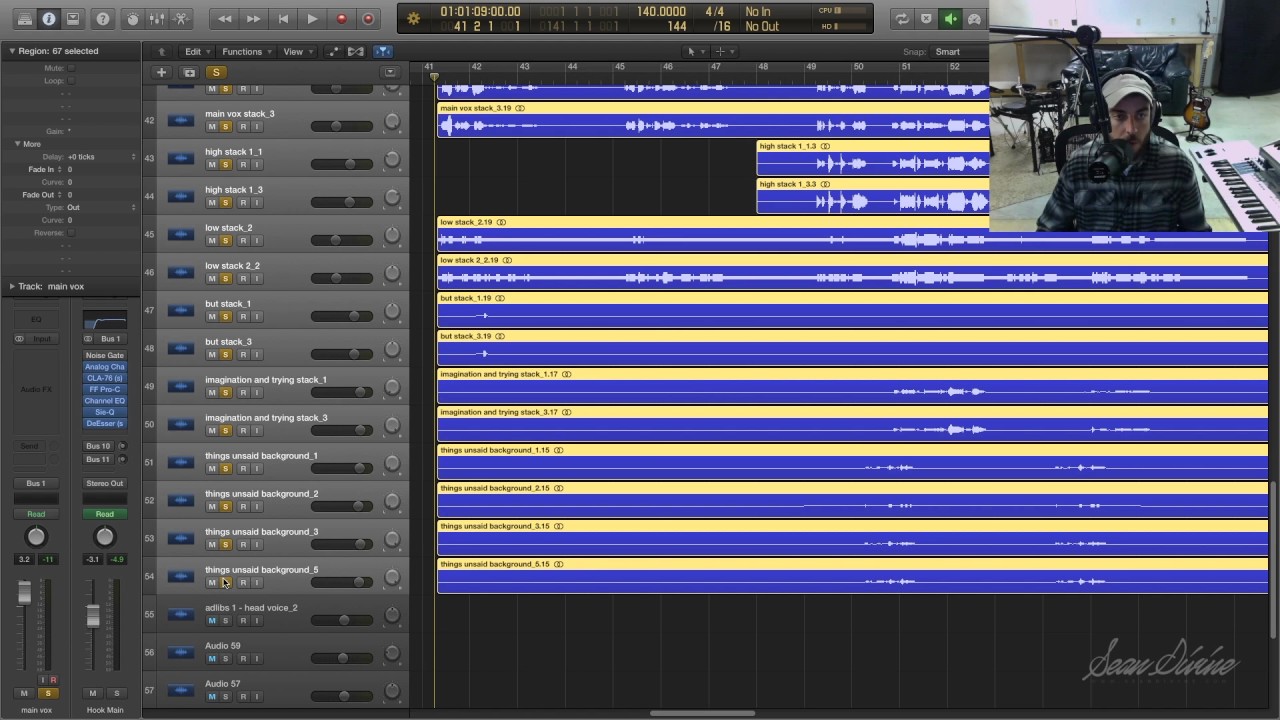Toggle input monitoring on but stack_1
This screenshot has width=1280, height=720.
coord(257,317)
